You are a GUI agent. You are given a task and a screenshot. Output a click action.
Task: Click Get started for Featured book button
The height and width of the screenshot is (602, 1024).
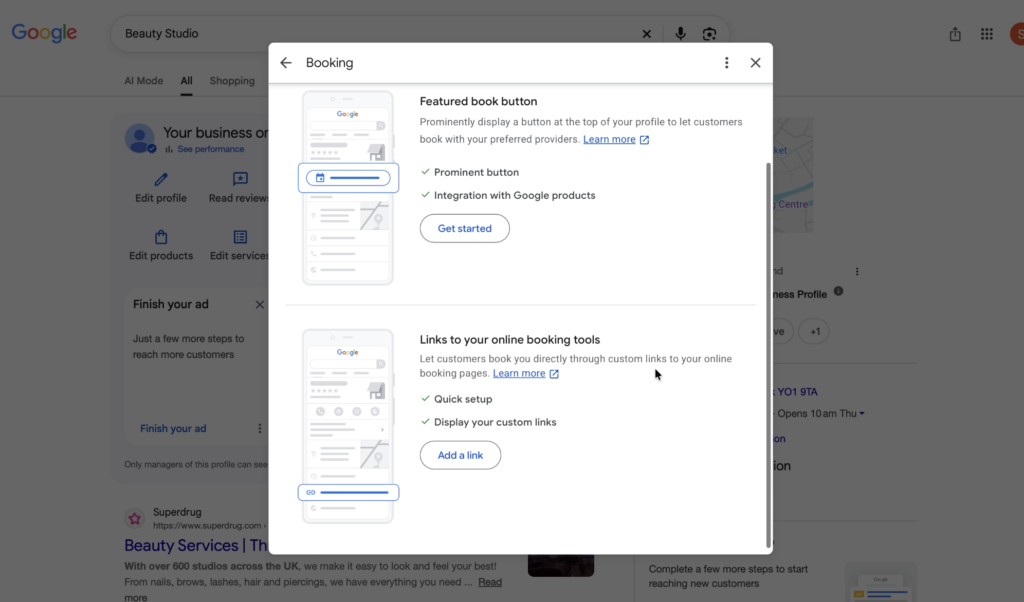click(464, 229)
